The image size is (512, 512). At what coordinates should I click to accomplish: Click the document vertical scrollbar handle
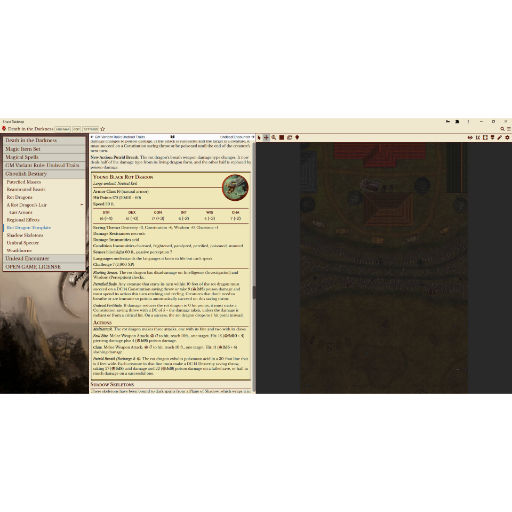[254, 292]
